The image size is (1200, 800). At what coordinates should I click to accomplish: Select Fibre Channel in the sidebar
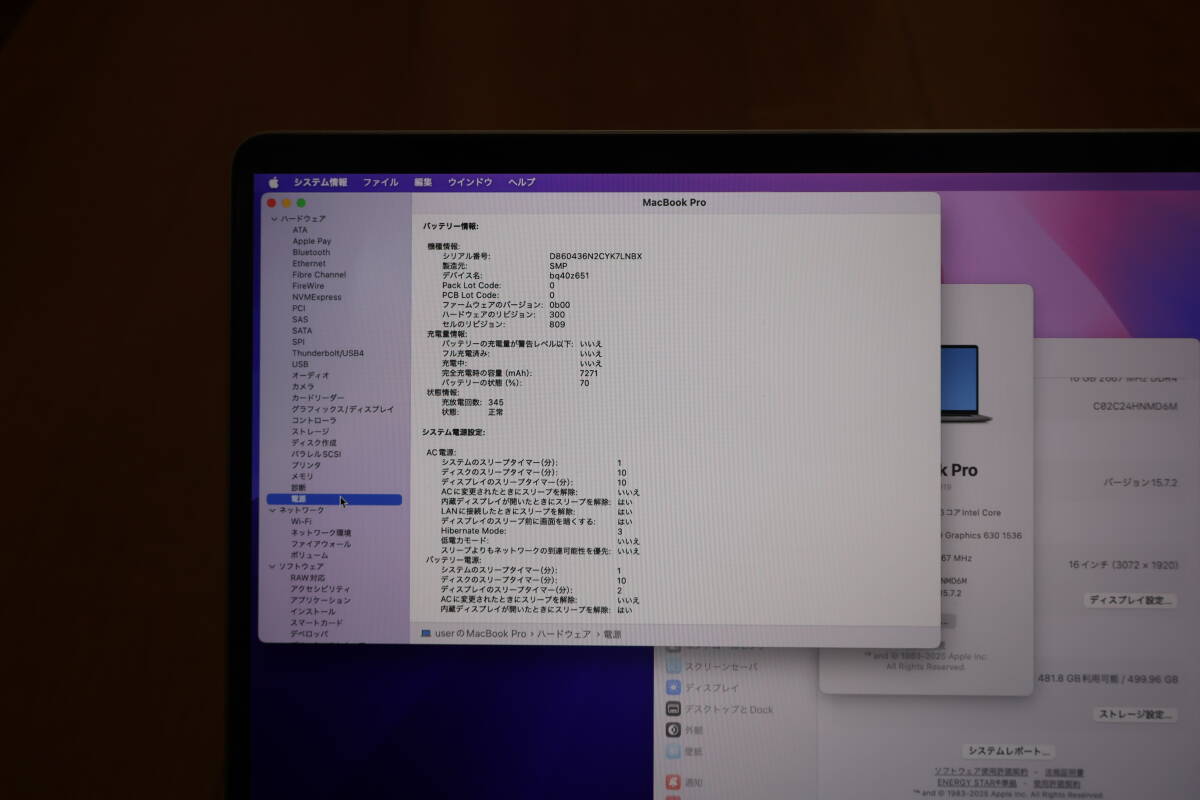point(319,274)
